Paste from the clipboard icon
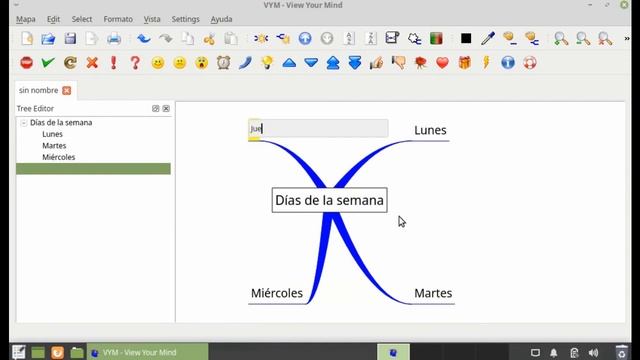The width and height of the screenshot is (640, 360). [231, 39]
